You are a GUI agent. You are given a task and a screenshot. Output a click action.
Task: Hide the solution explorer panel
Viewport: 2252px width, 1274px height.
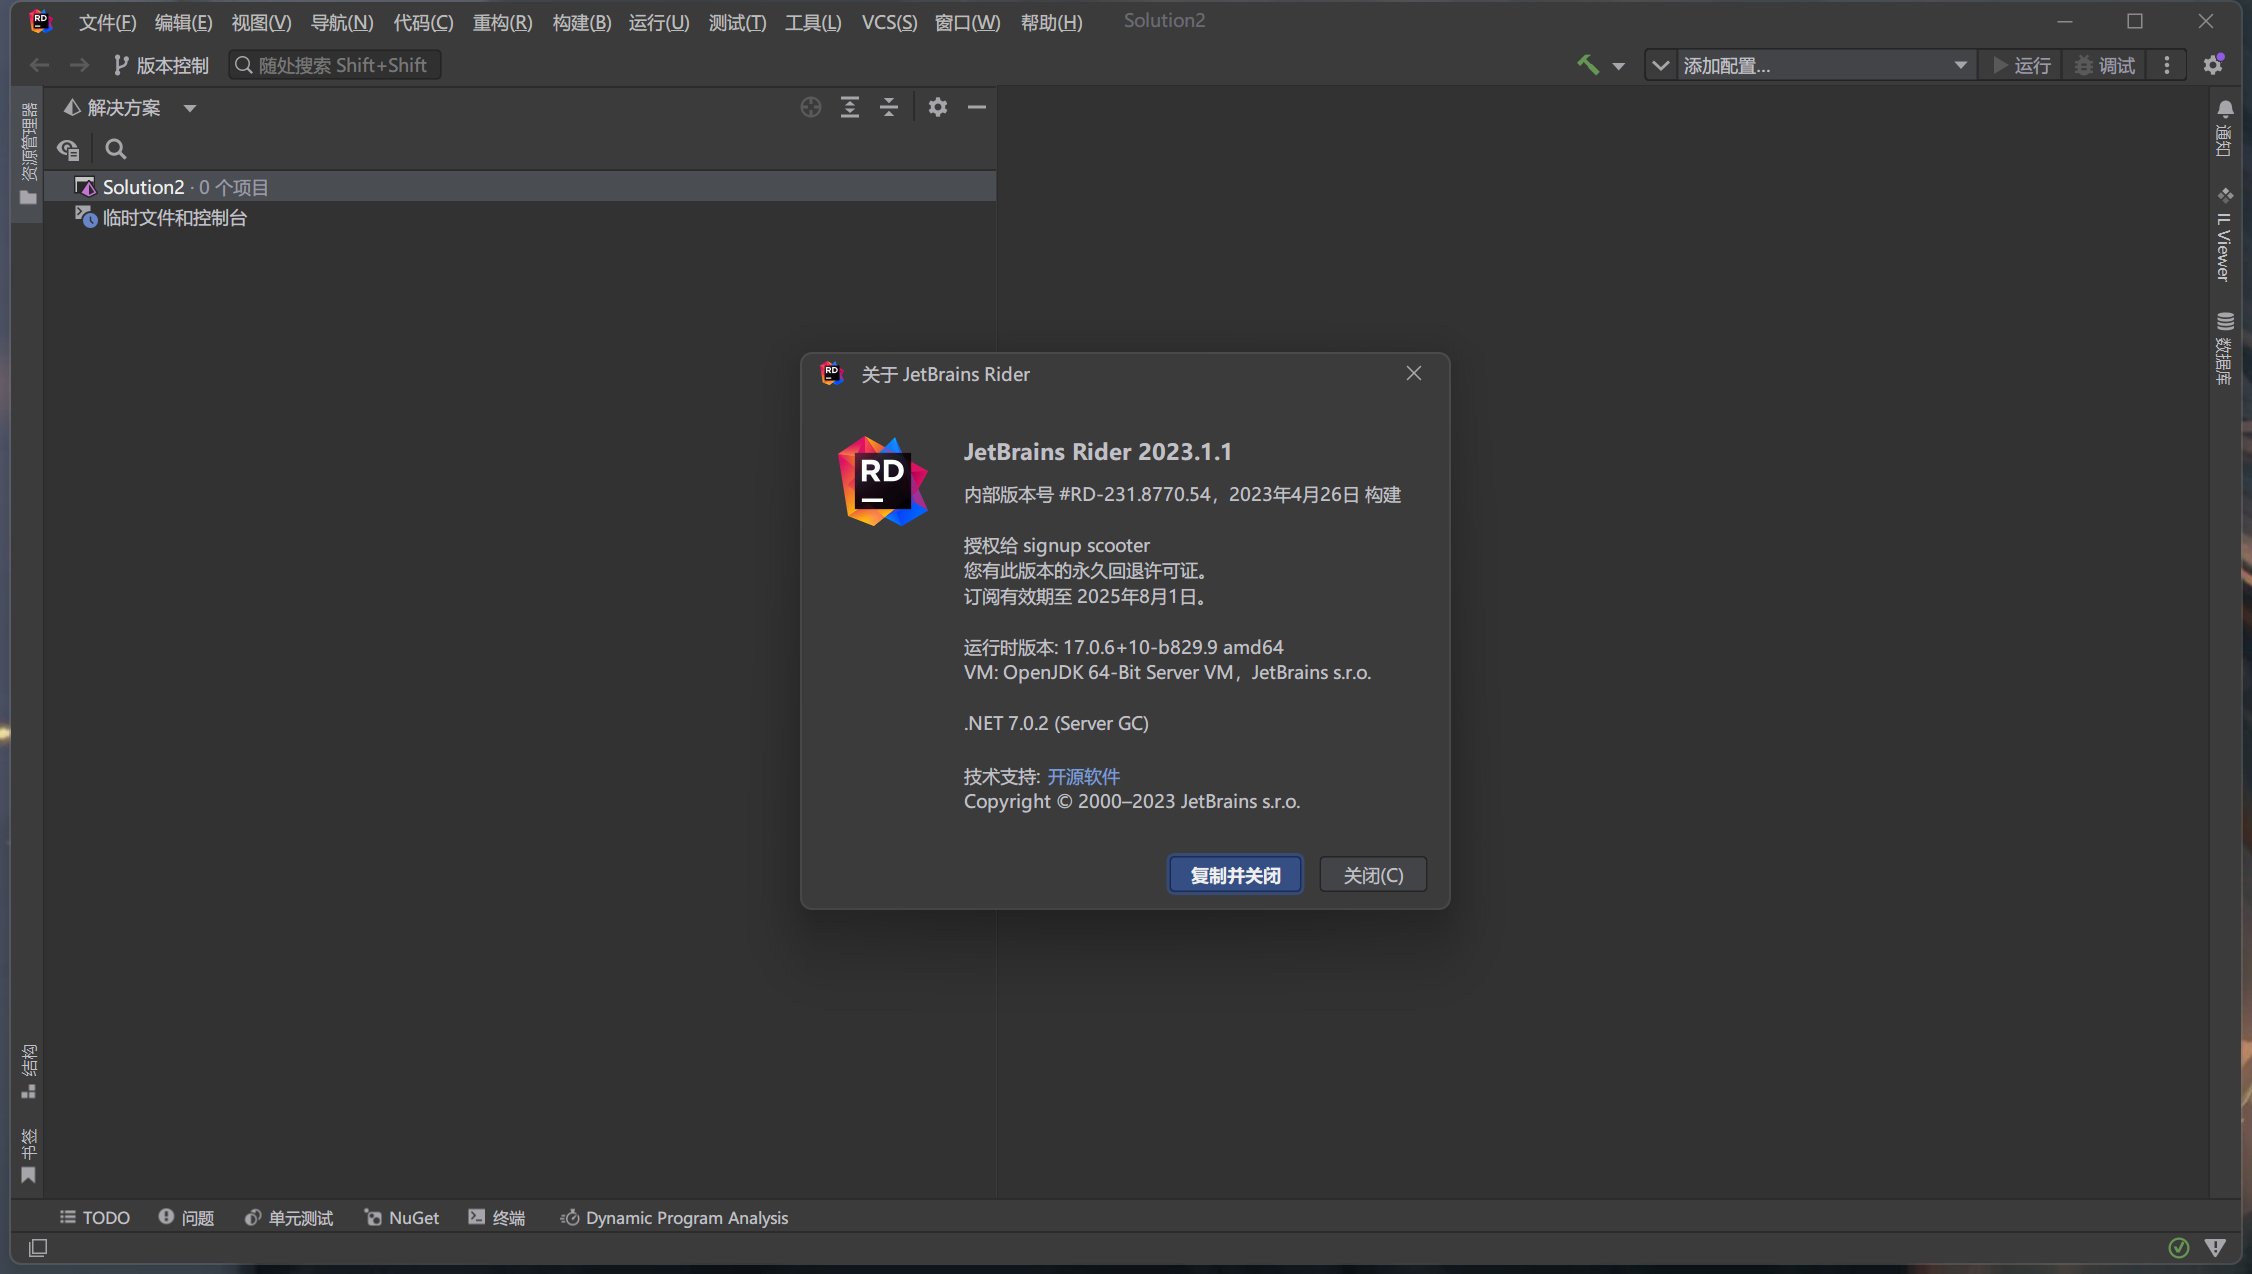[977, 107]
